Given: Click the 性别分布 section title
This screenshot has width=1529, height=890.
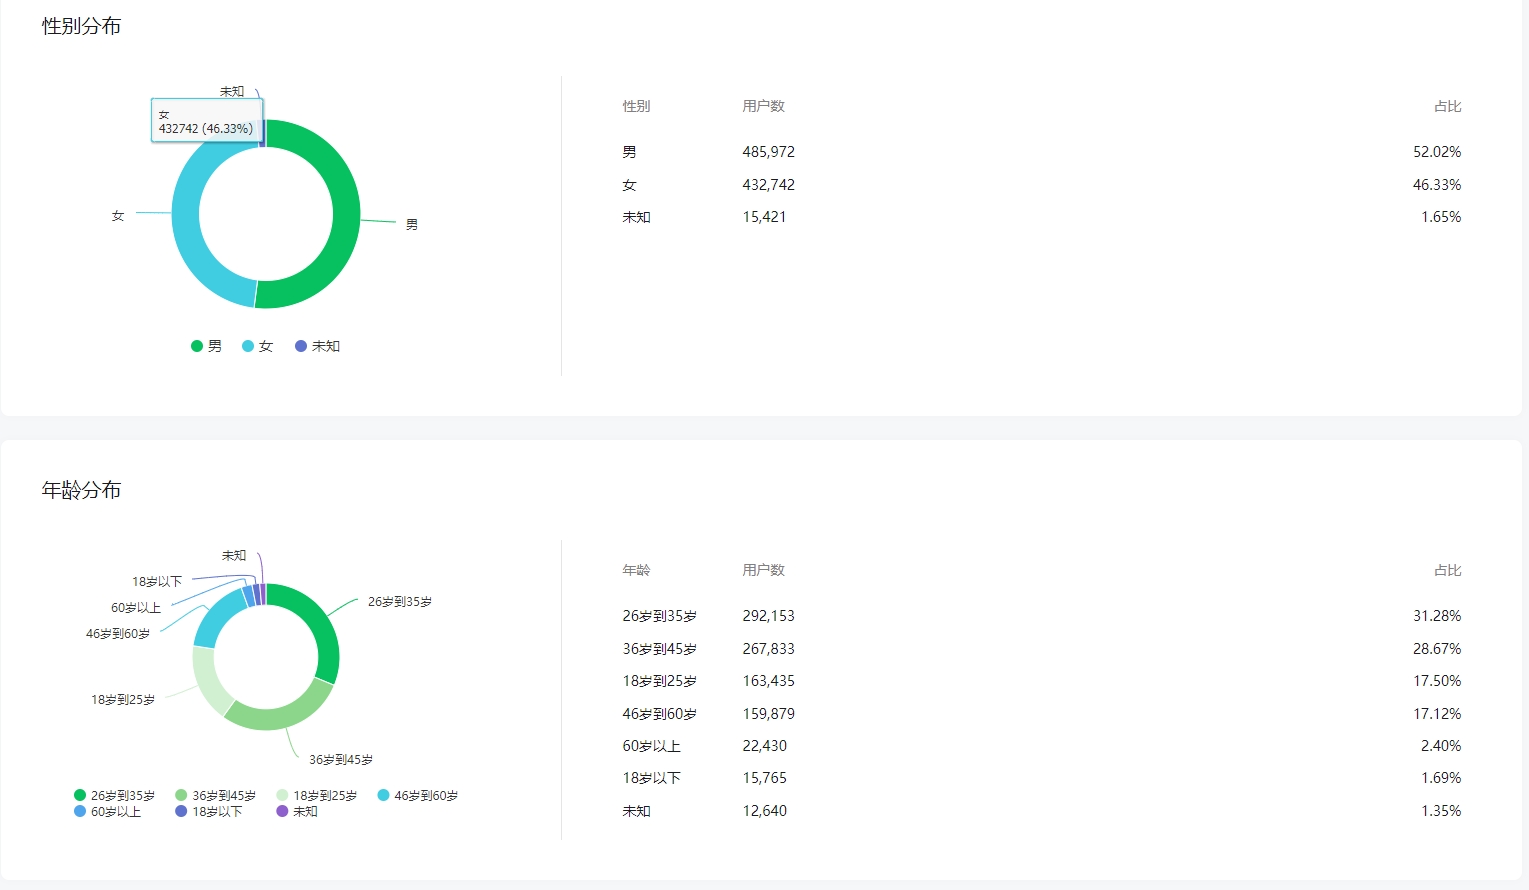Looking at the screenshot, I should tap(81, 26).
